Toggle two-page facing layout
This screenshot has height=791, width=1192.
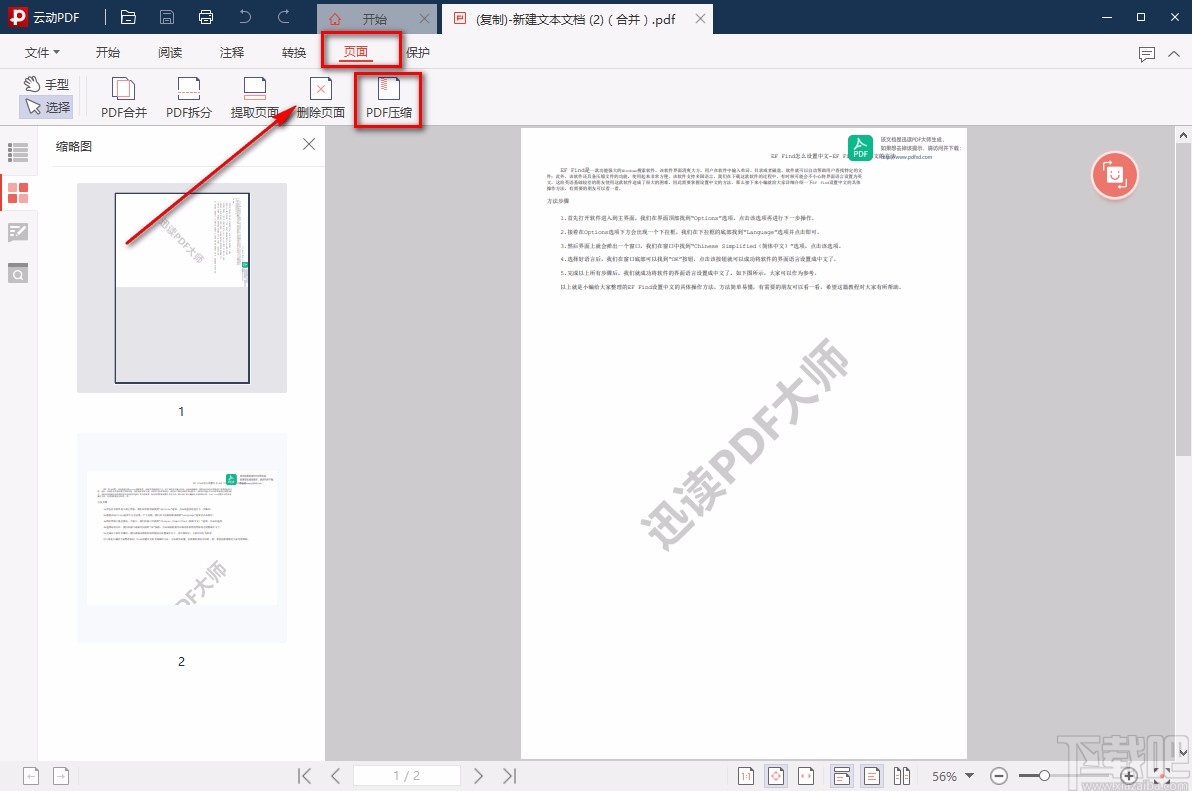coord(902,776)
